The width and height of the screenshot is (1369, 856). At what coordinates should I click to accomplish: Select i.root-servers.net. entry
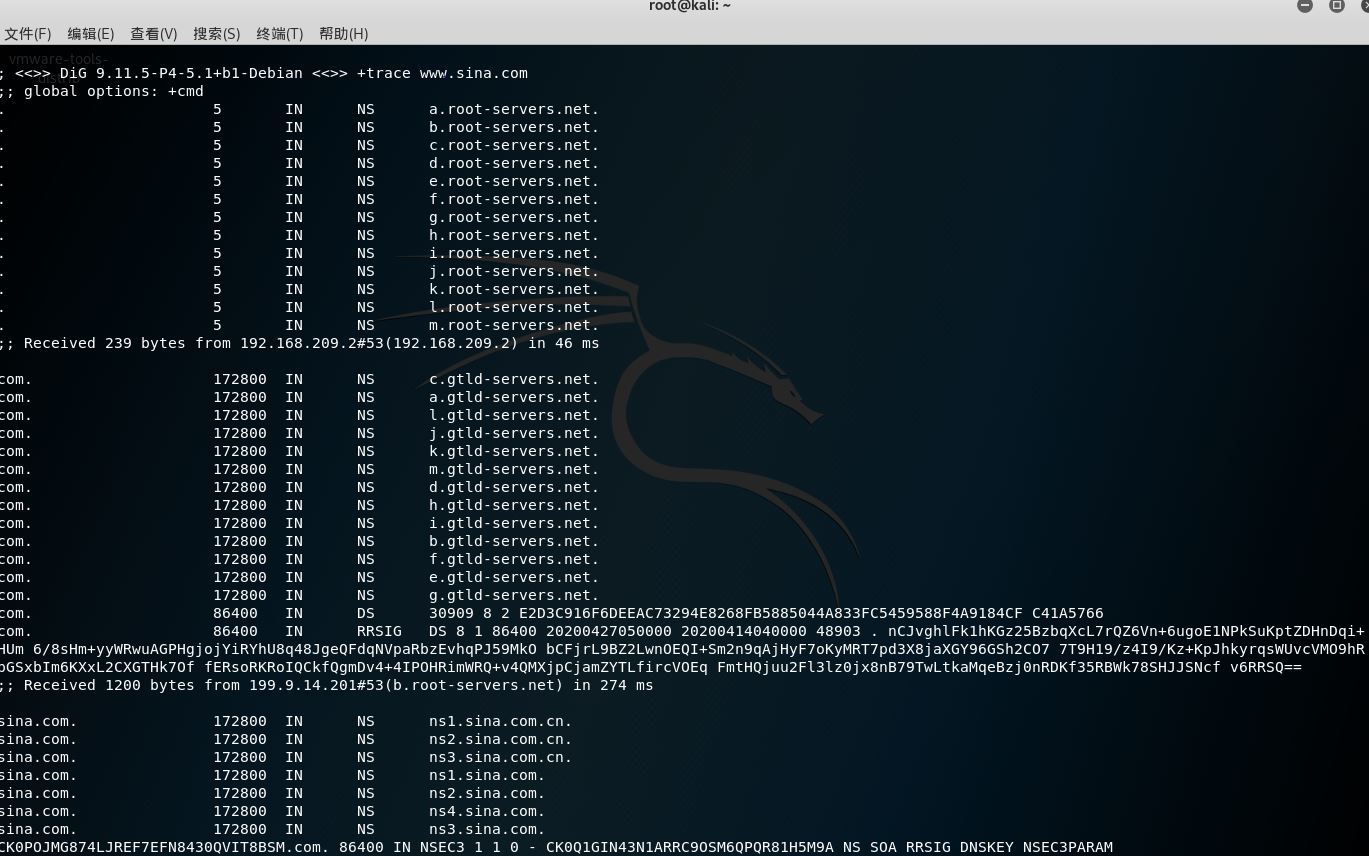[514, 253]
